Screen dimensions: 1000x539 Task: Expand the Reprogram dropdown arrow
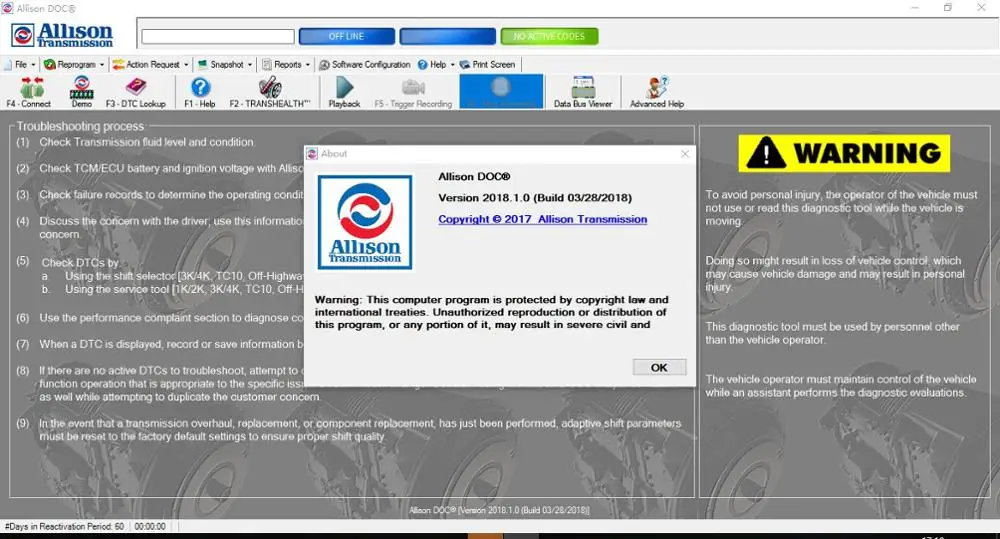pyautogui.click(x=101, y=64)
